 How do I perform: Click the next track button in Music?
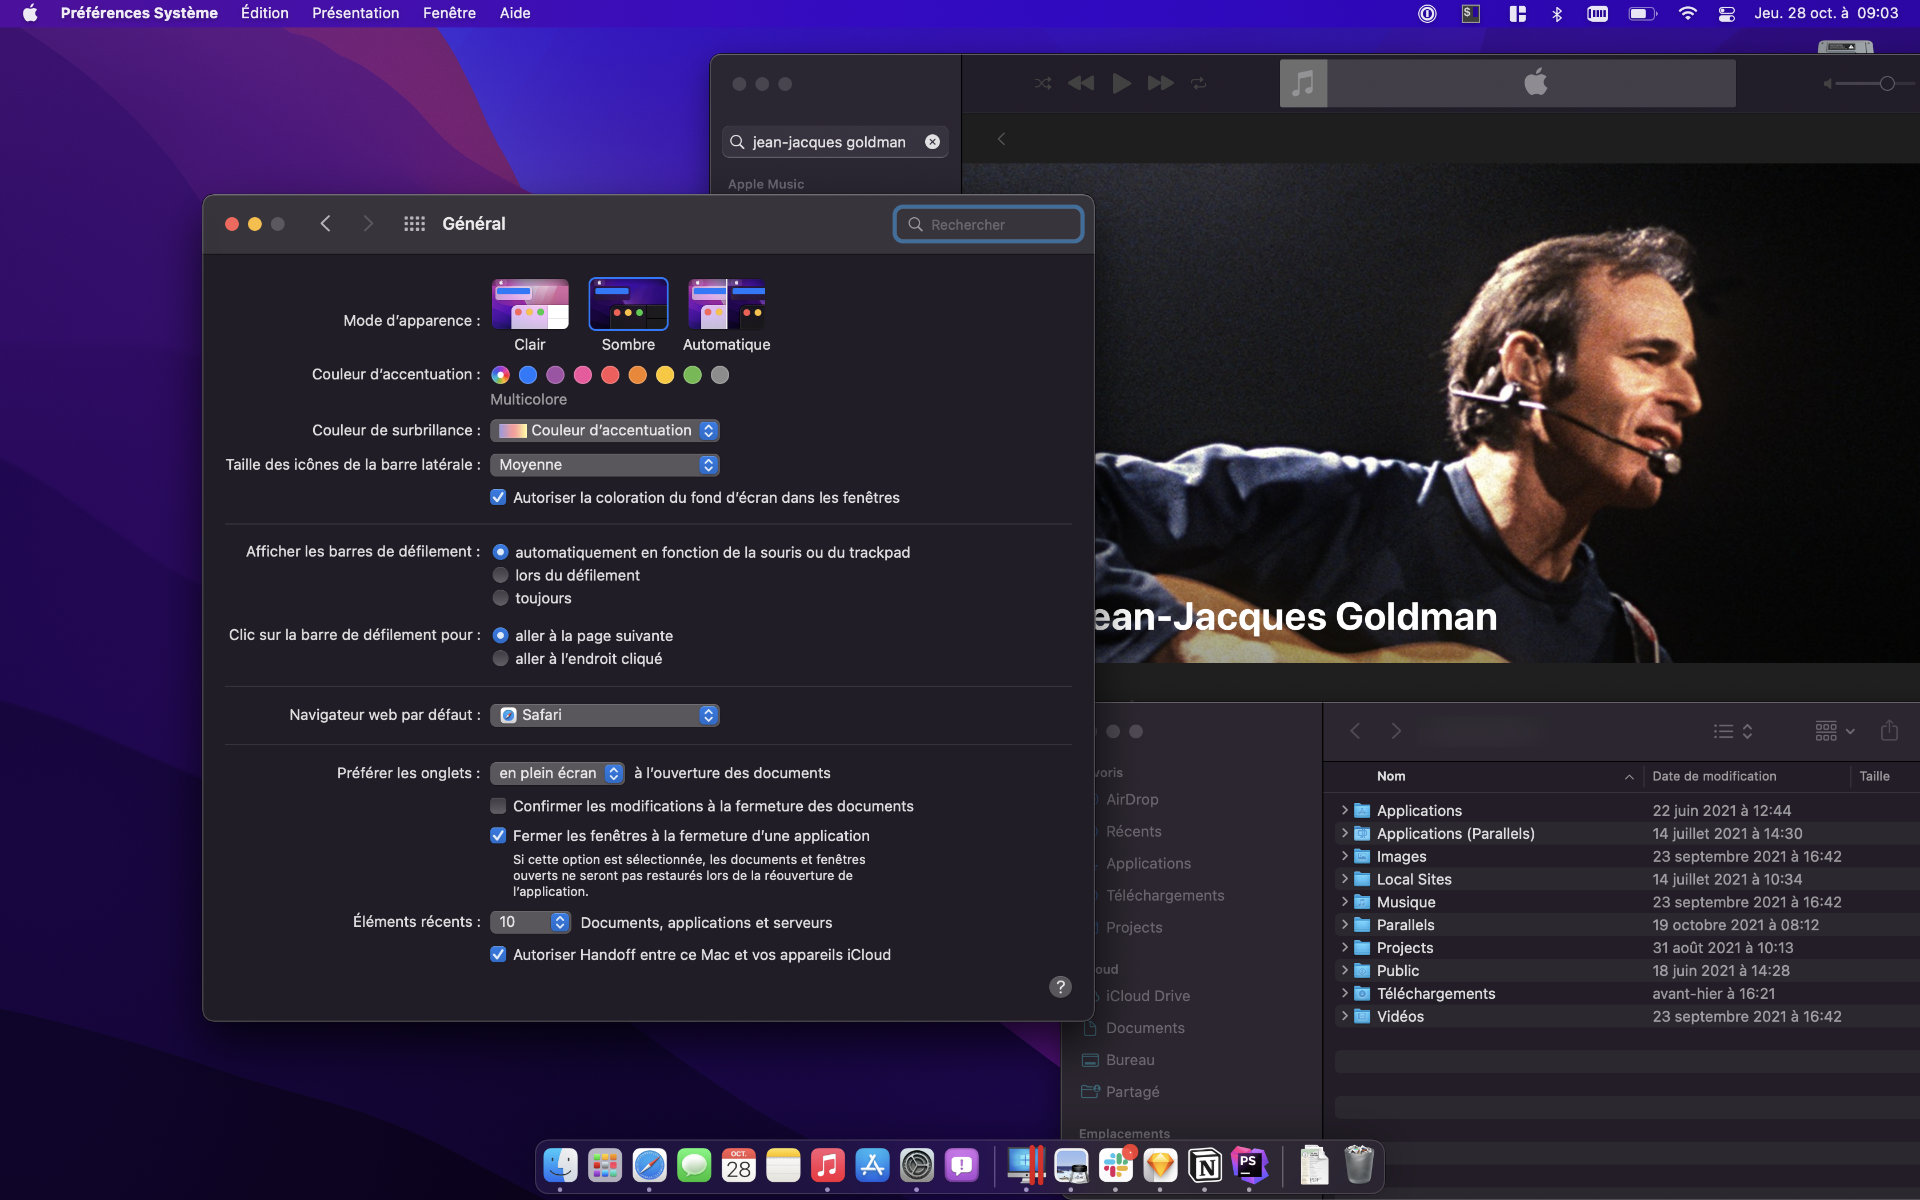(x=1161, y=83)
